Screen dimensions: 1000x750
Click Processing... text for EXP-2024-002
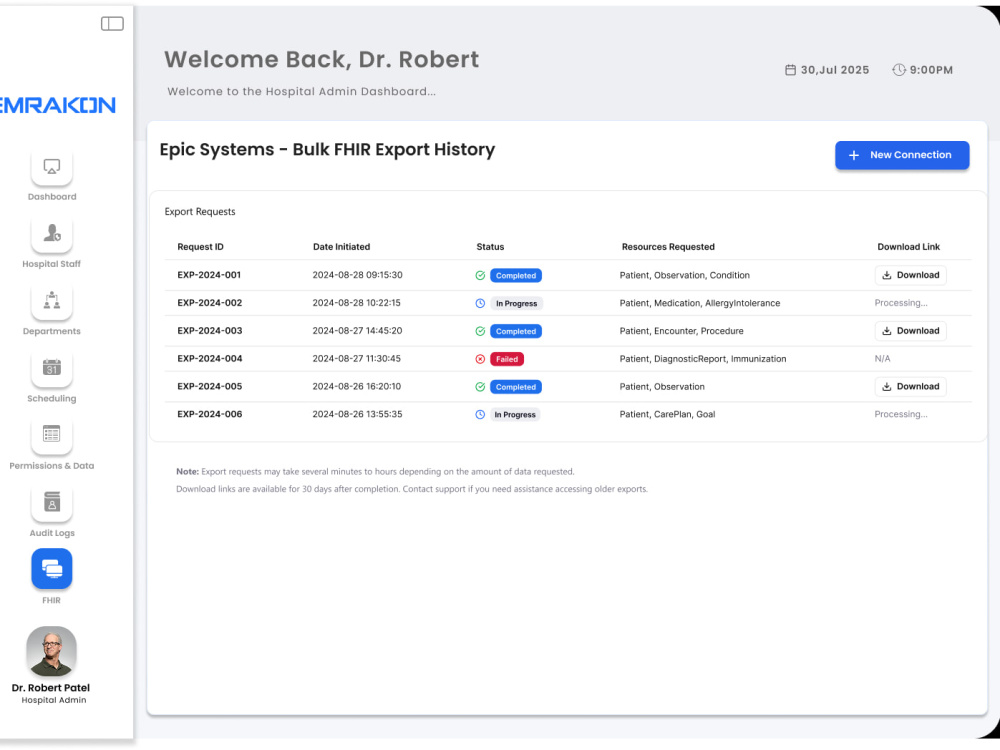[901, 303]
